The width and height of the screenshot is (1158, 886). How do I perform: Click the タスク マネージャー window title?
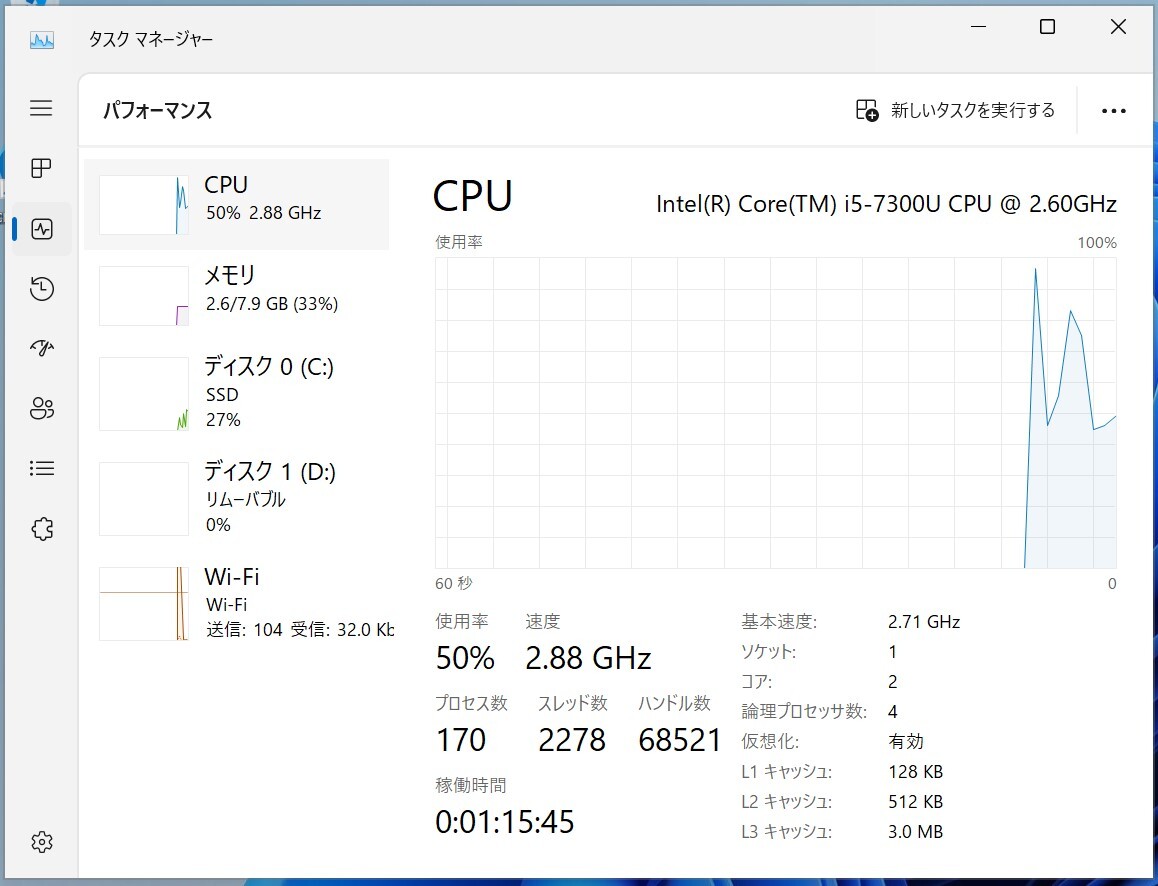[x=151, y=39]
